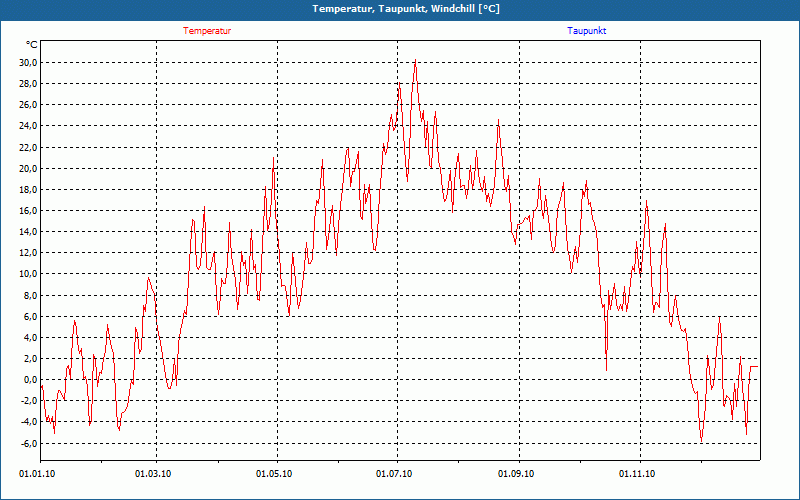Click the 8,0 y-axis value

(30, 295)
